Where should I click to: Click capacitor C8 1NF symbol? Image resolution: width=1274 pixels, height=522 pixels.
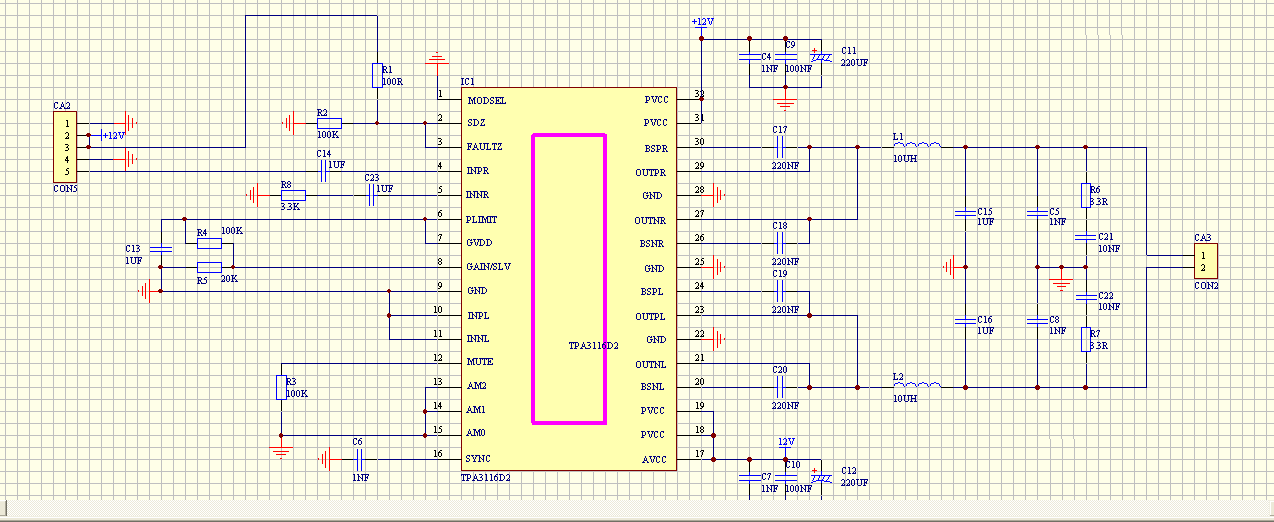(1037, 321)
